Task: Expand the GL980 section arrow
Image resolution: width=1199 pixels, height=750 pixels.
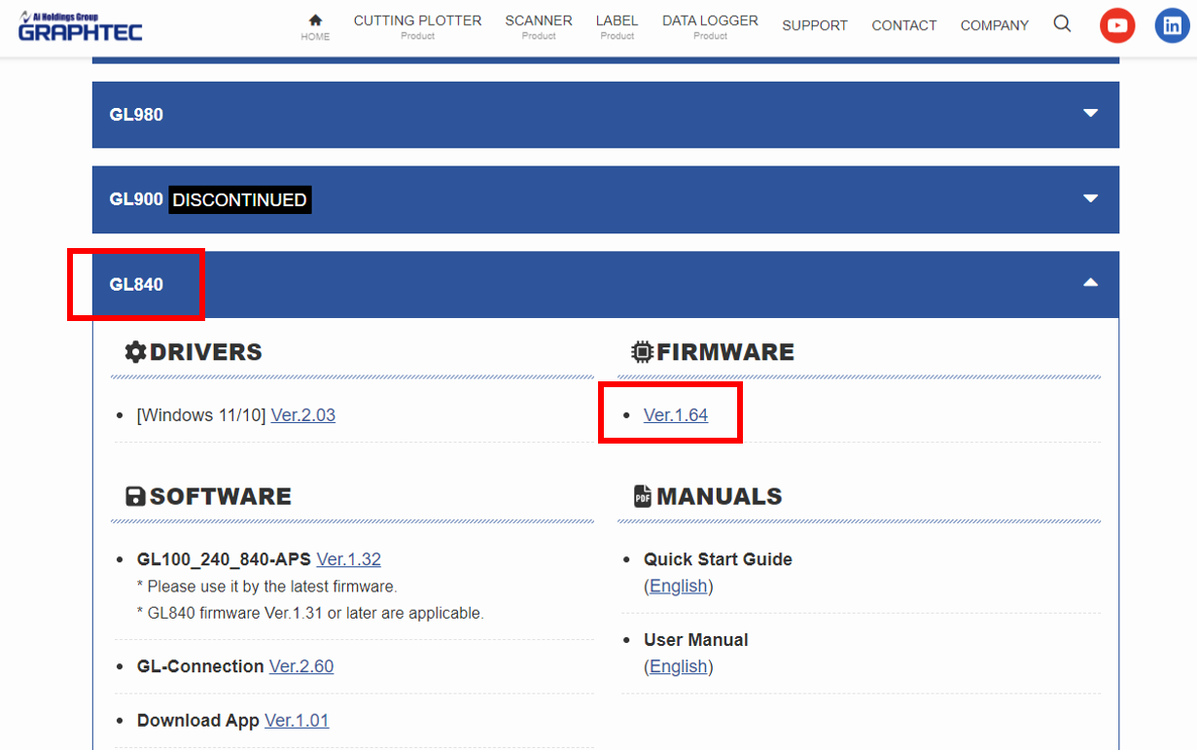Action: coord(1090,113)
